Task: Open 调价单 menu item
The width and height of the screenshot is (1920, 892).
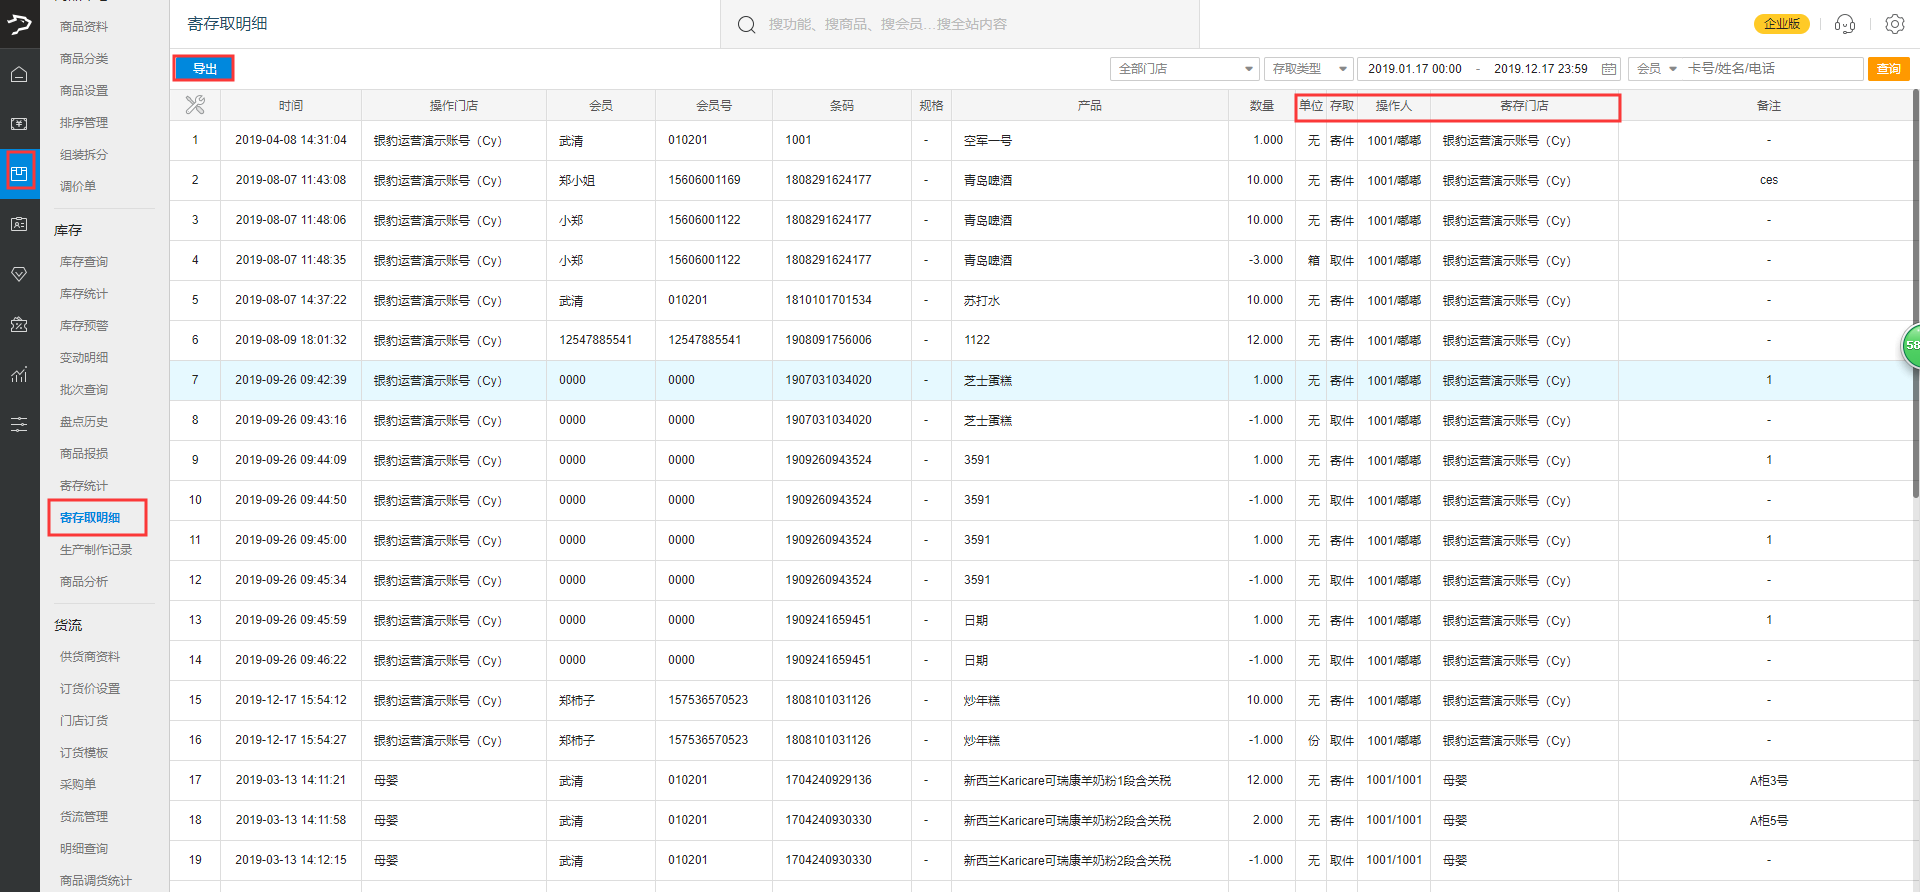Action: coord(78,187)
